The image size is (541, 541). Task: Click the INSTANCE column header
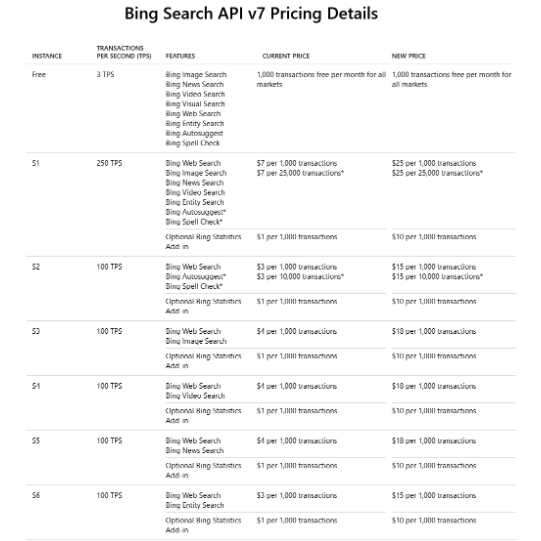click(x=47, y=56)
